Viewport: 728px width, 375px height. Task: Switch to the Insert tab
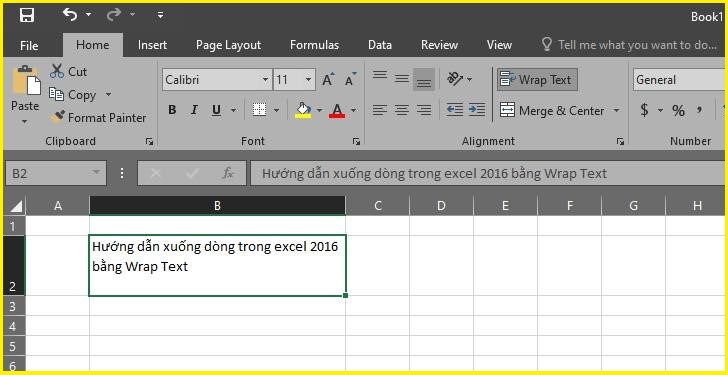point(152,45)
